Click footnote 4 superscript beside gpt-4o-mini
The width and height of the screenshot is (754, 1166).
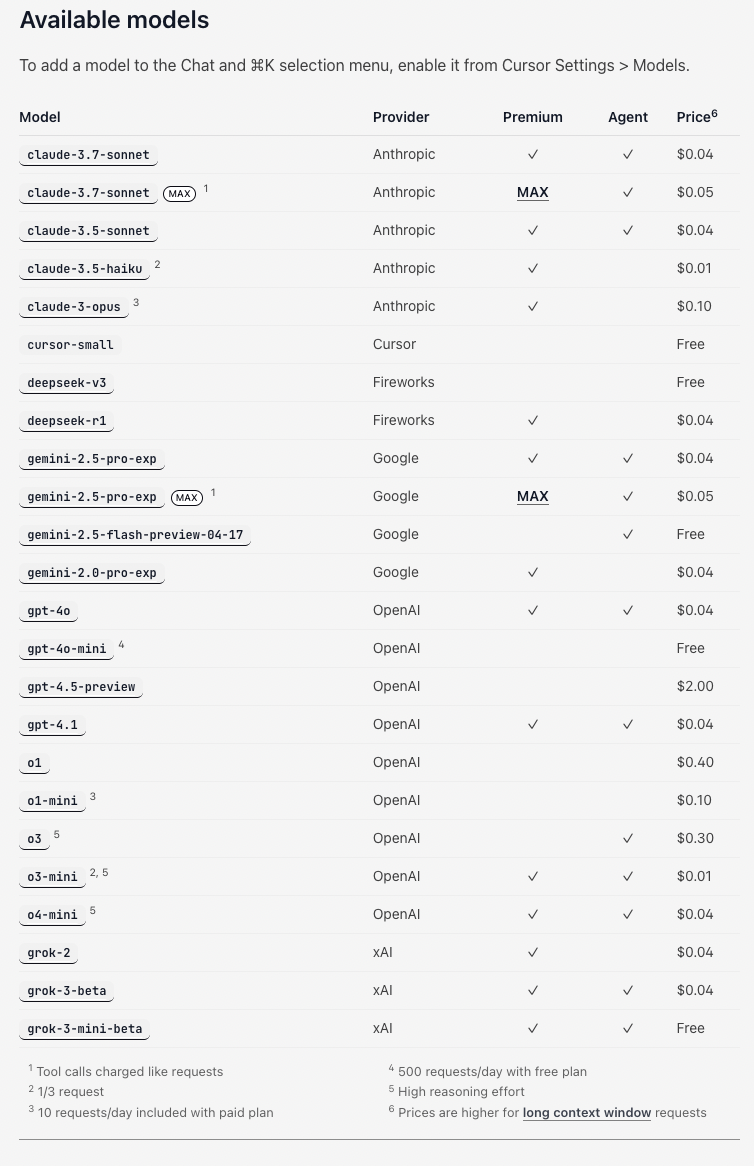tap(121, 645)
